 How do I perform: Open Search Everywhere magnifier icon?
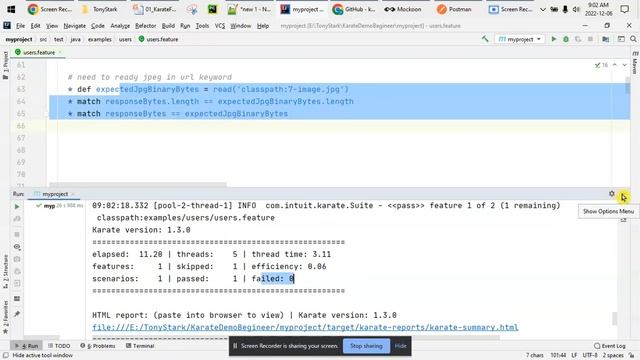click(633, 39)
